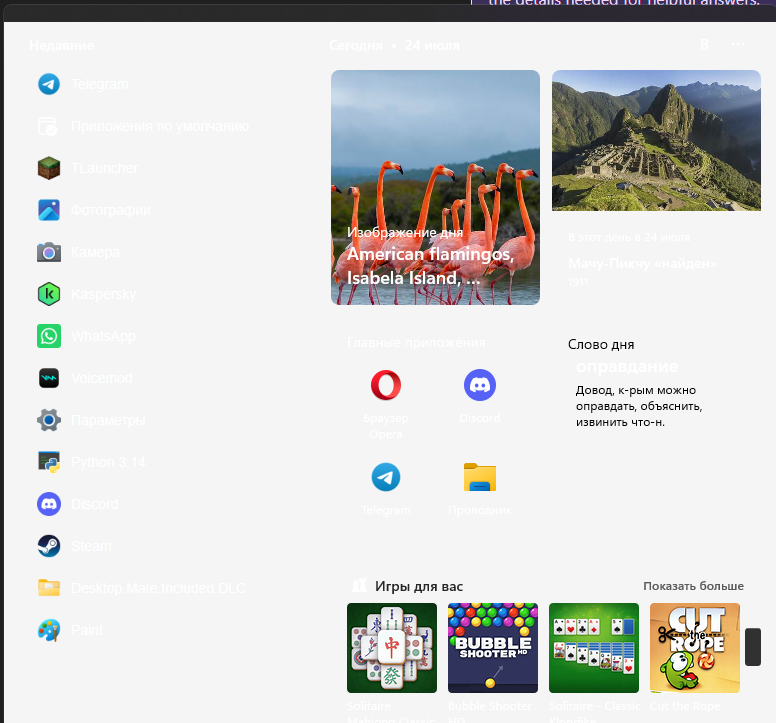Click the Bing B icon at top
The image size is (776, 723).
704,45
